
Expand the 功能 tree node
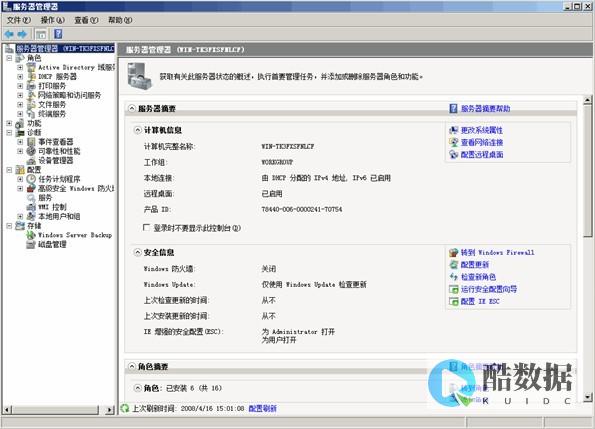point(9,123)
